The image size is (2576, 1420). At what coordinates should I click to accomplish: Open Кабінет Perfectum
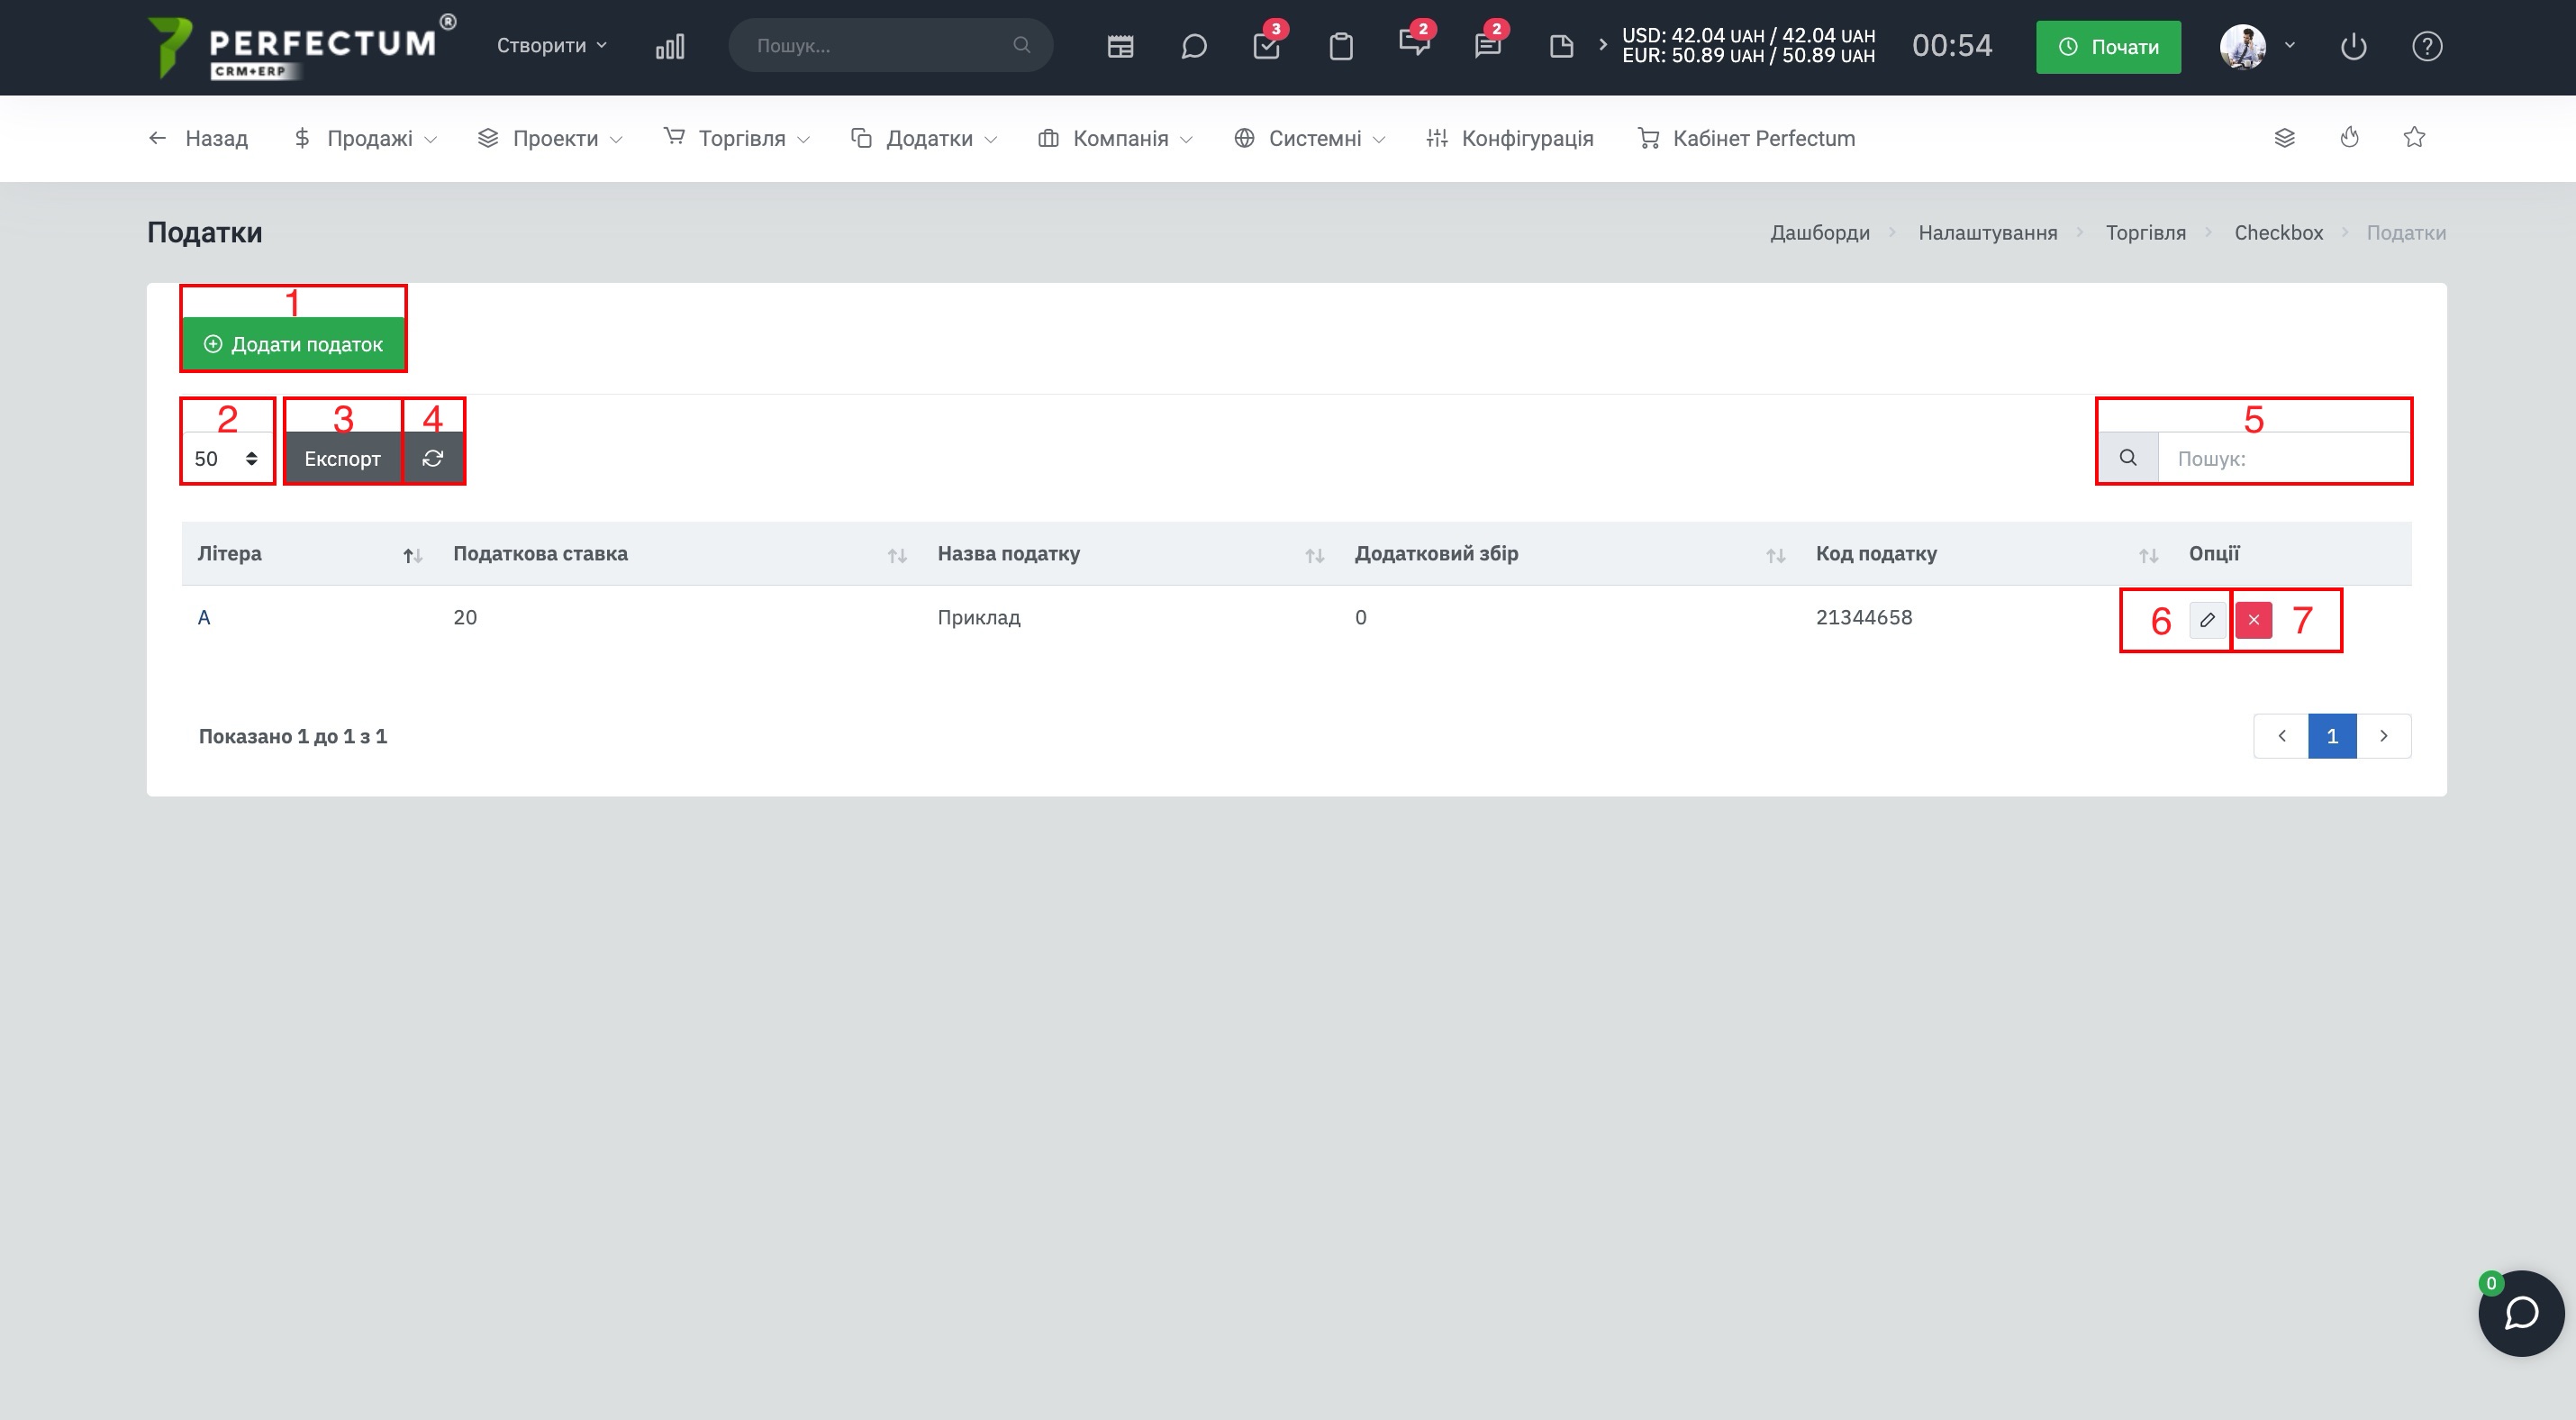1746,138
